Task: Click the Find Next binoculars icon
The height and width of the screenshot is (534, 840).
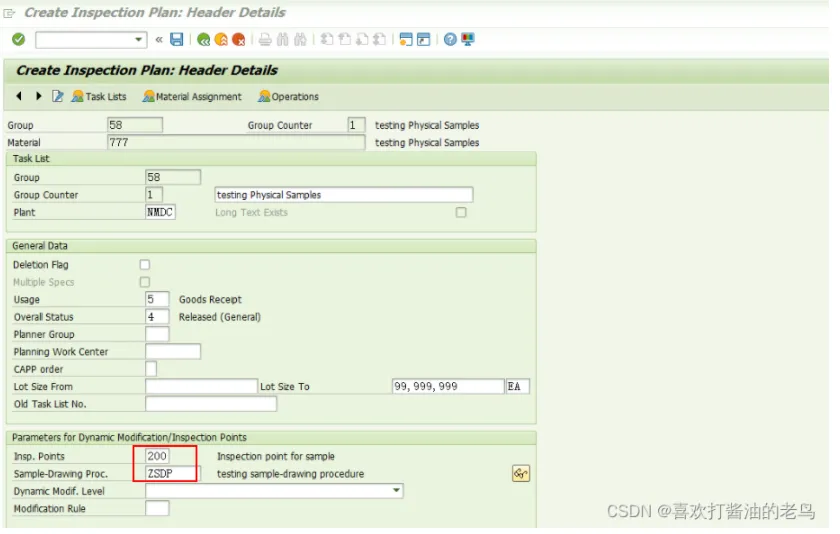Action: coord(301,40)
